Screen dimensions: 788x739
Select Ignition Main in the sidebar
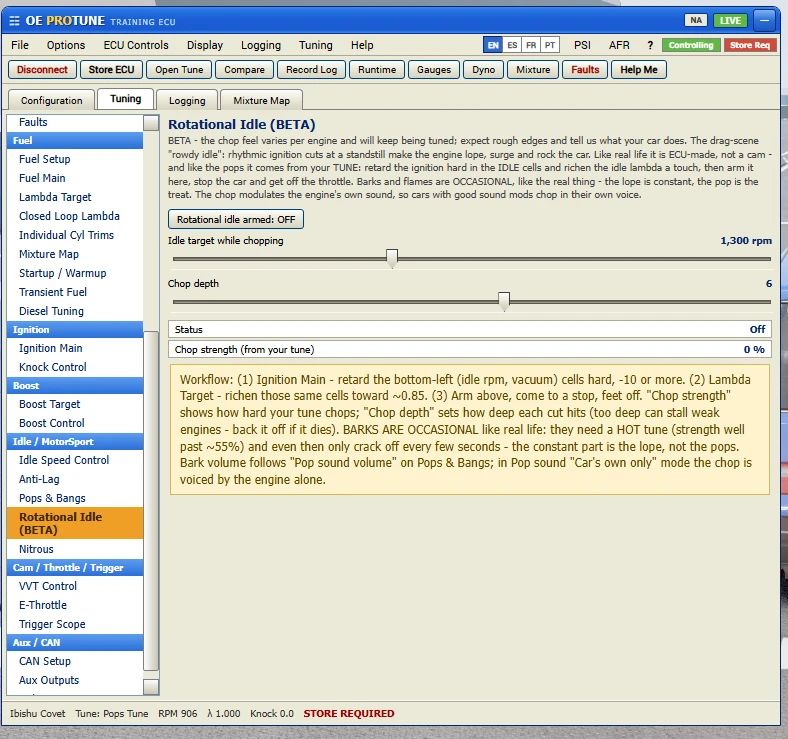click(x=75, y=348)
